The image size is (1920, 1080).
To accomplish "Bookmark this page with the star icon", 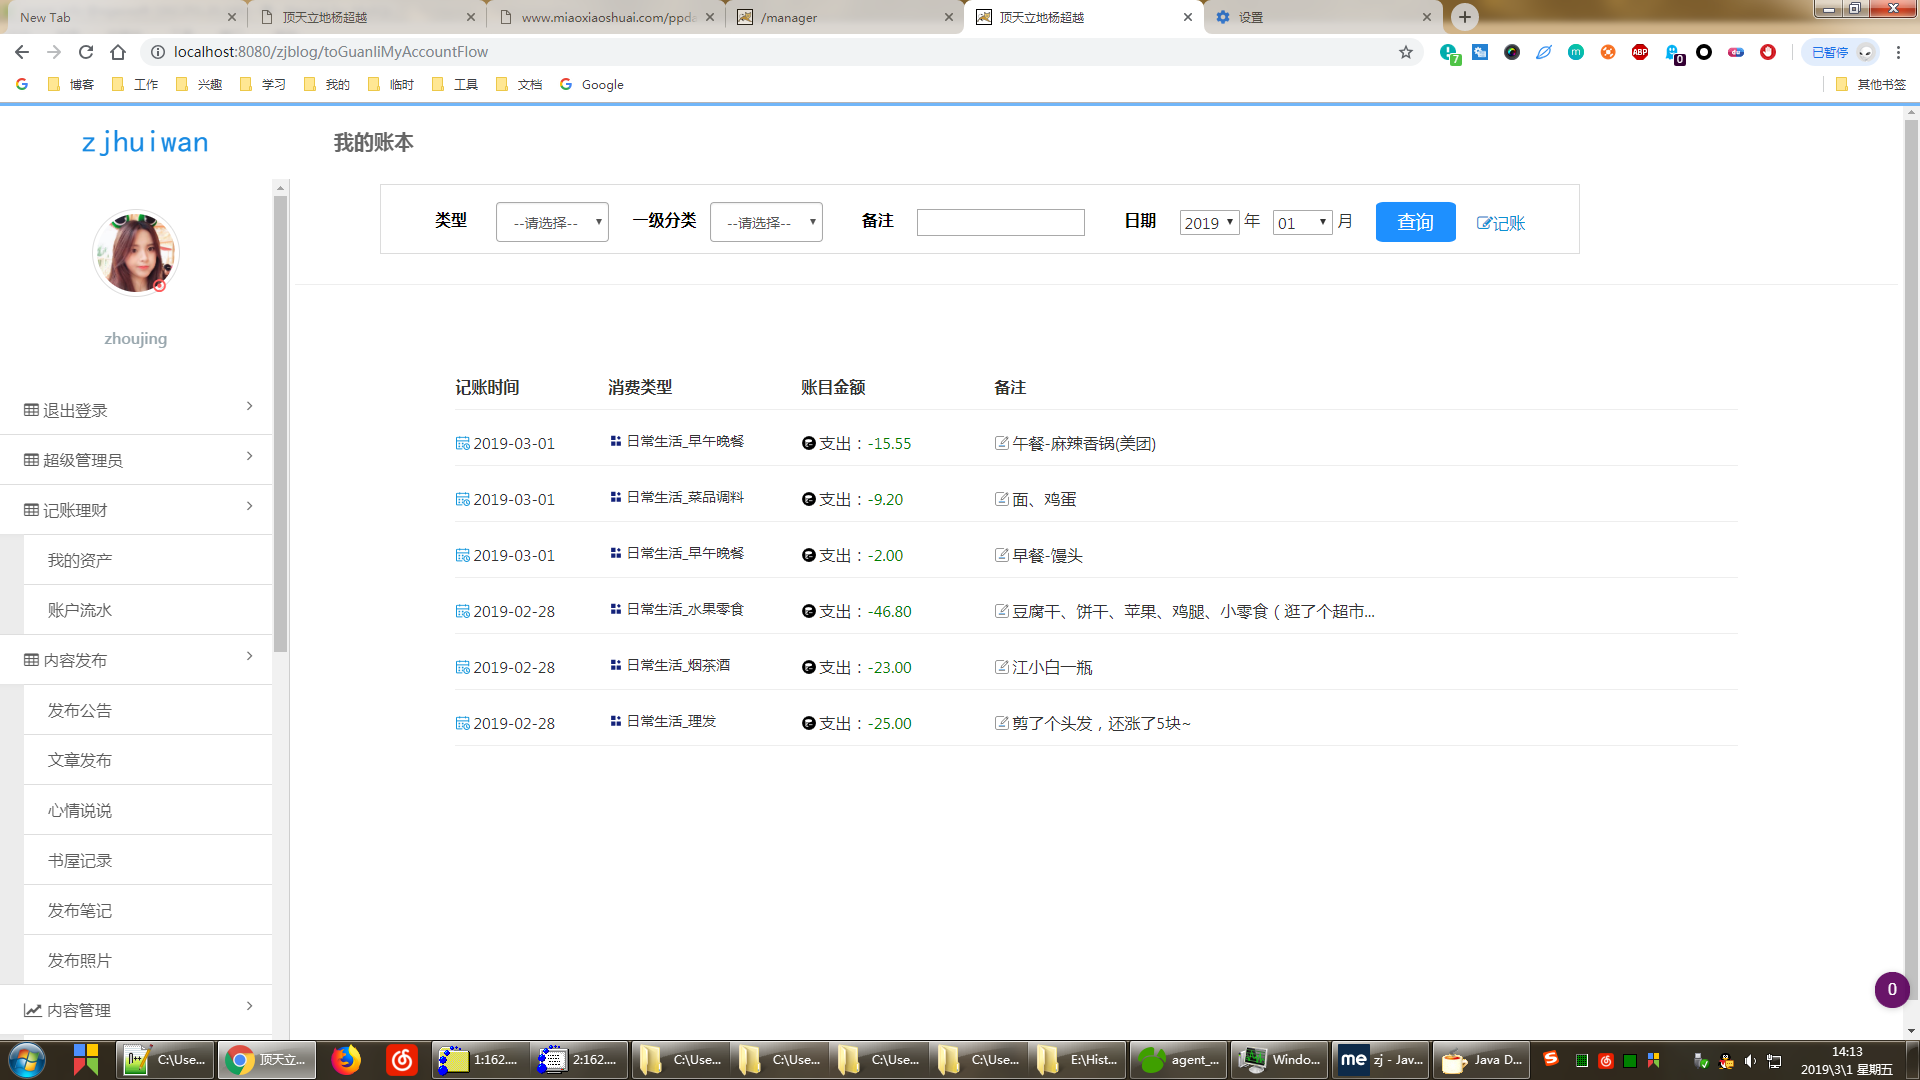I will (1406, 52).
